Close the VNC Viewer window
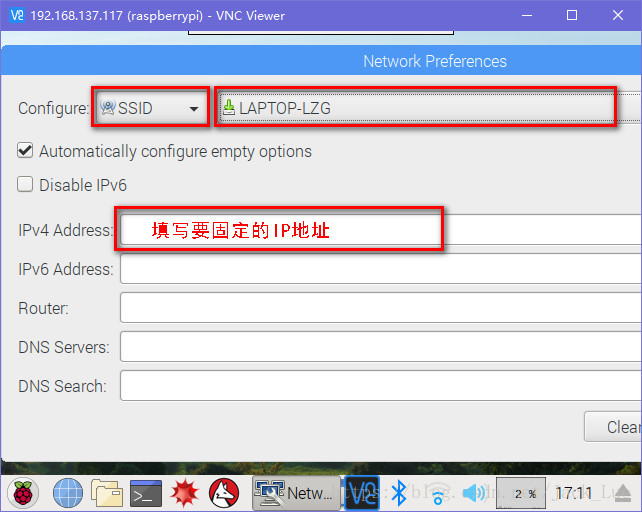This screenshot has height=512, width=642. tap(618, 16)
